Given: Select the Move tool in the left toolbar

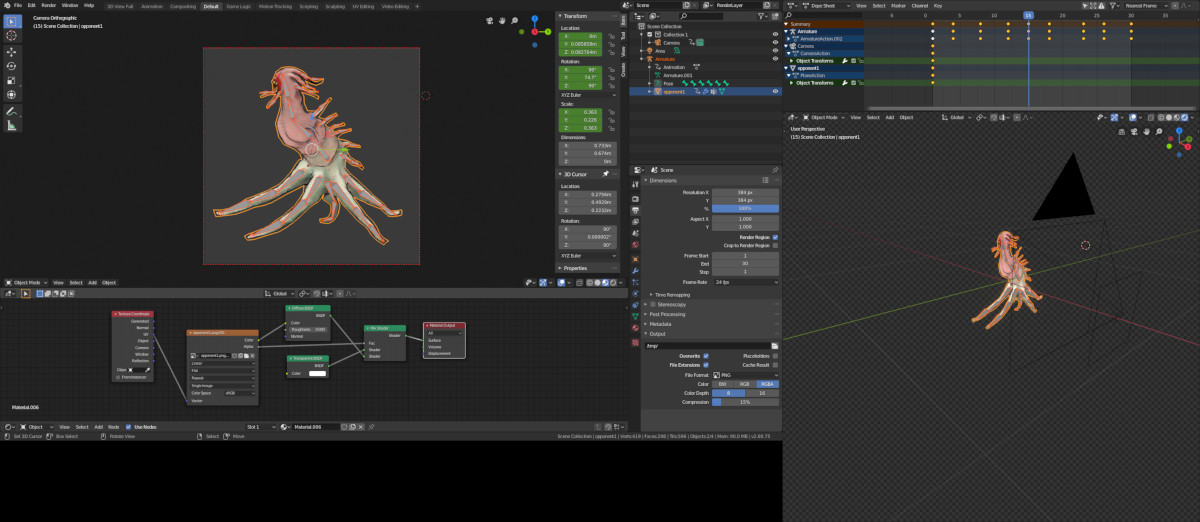Looking at the screenshot, I should (12, 51).
